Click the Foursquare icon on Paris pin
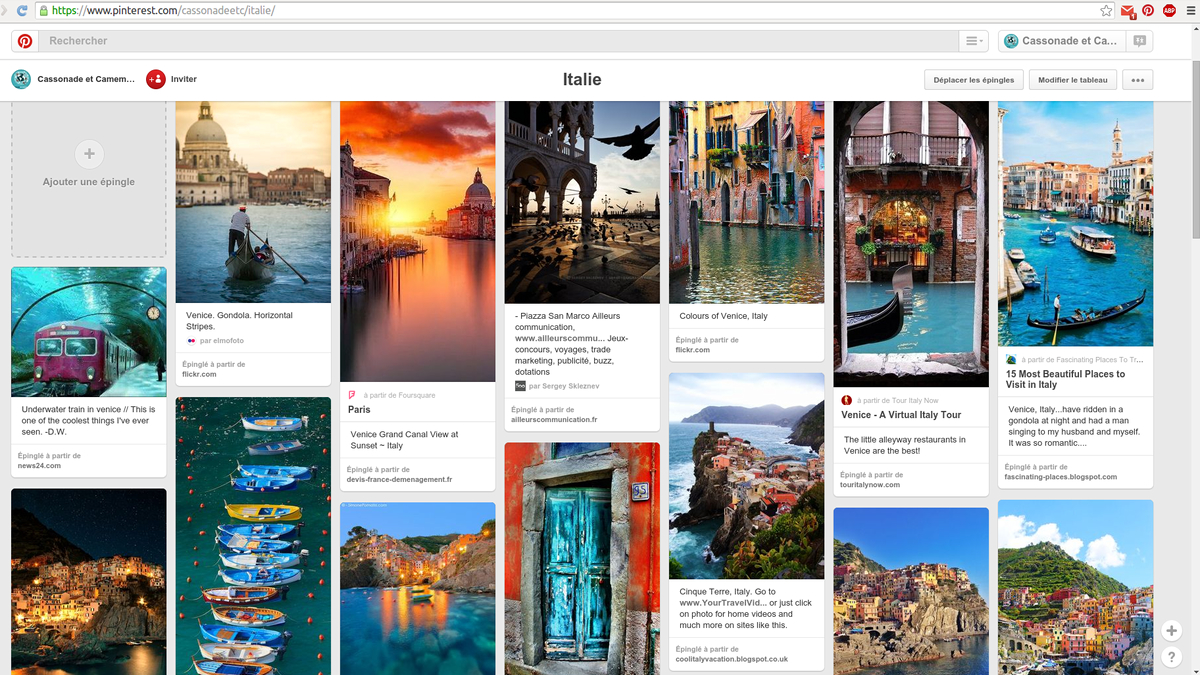This screenshot has height=675, width=1200. 352,395
